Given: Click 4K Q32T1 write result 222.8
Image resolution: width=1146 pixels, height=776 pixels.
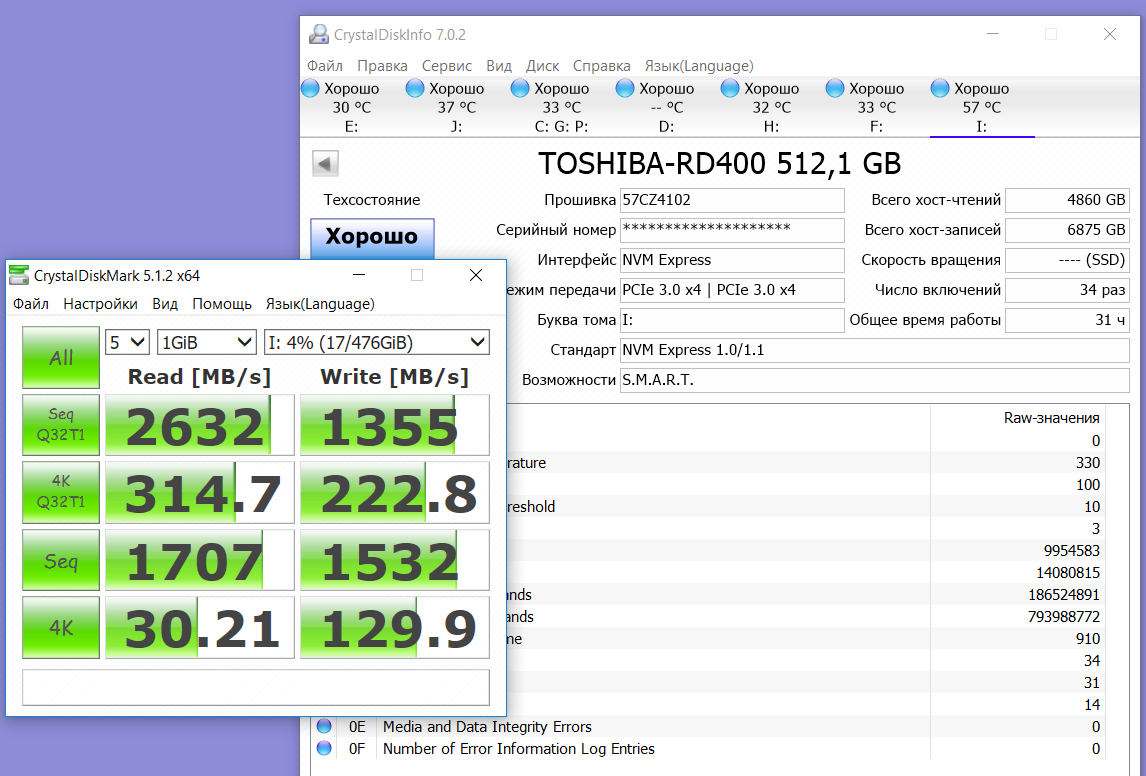Looking at the screenshot, I should (395, 492).
